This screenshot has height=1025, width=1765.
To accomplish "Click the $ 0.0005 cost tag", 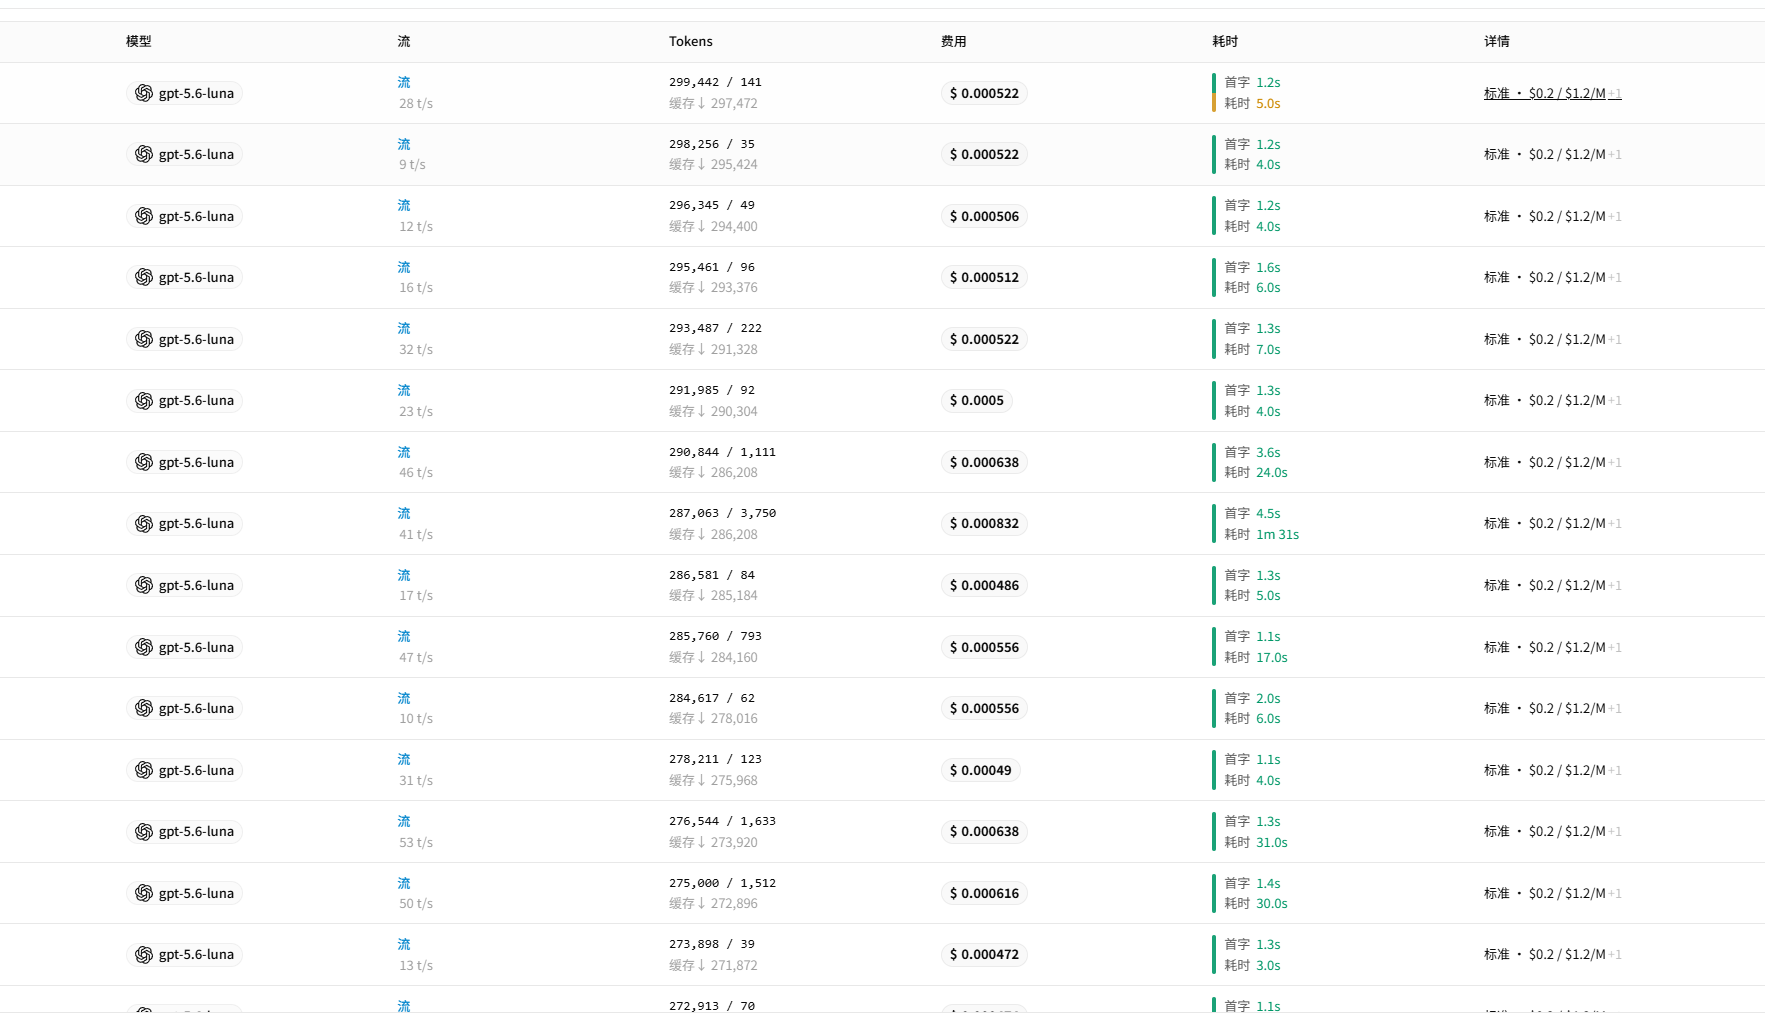I will point(977,400).
